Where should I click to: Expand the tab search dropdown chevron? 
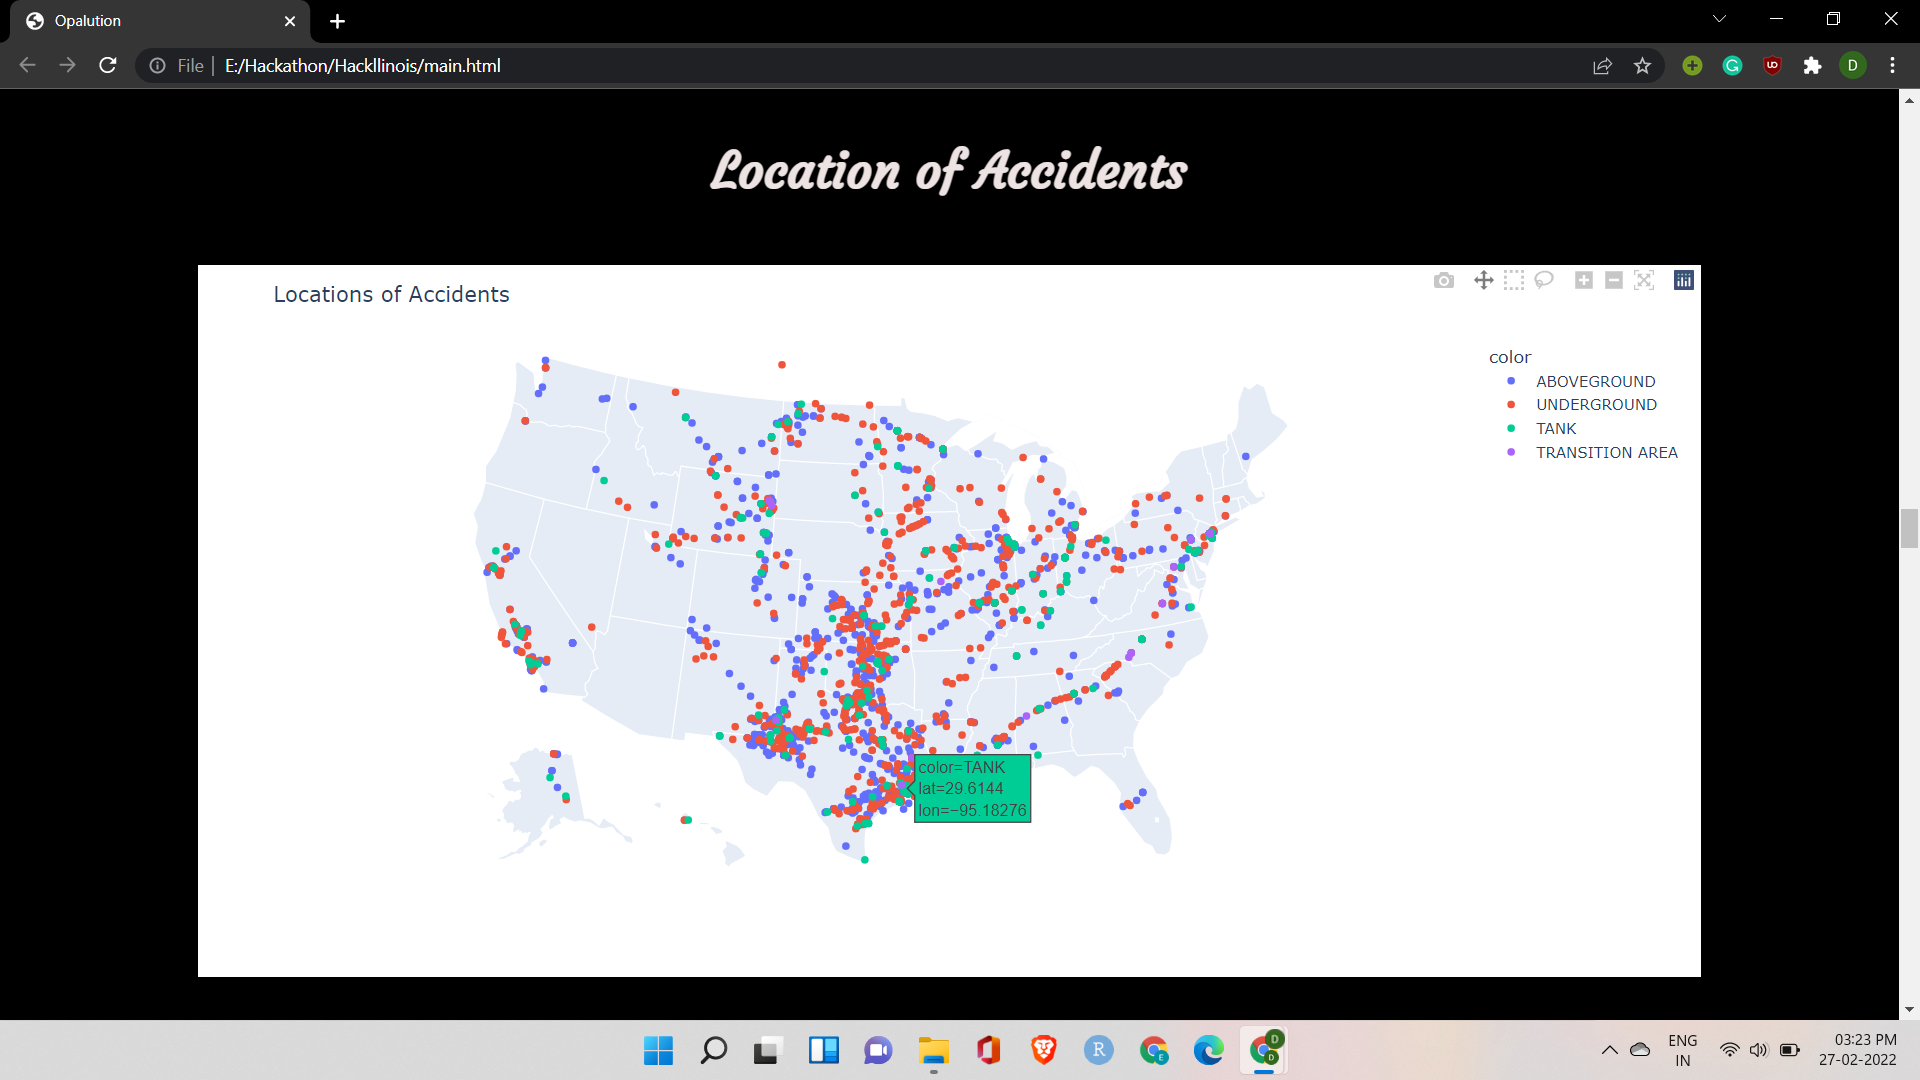1719,19
